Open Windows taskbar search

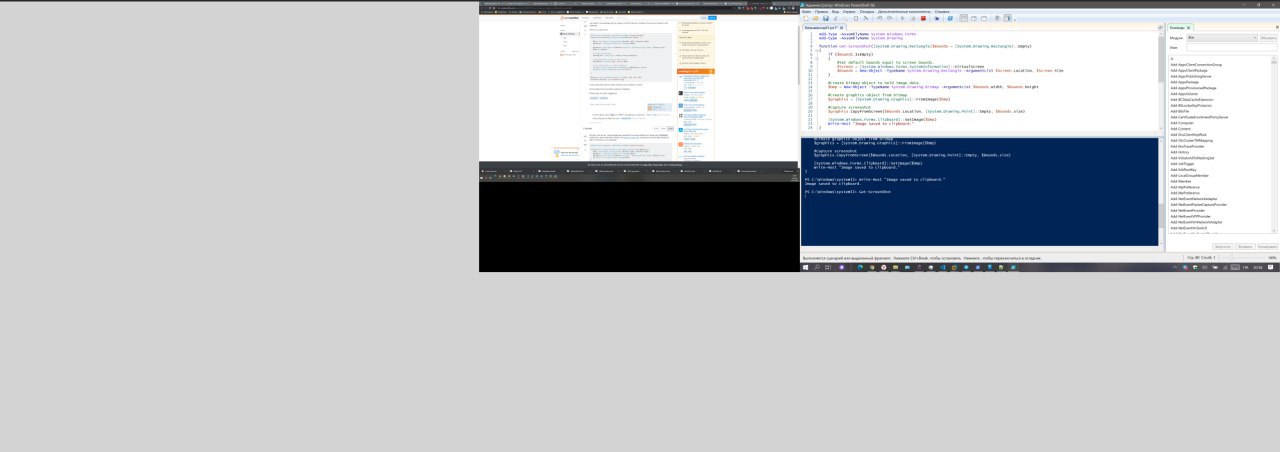(817, 267)
